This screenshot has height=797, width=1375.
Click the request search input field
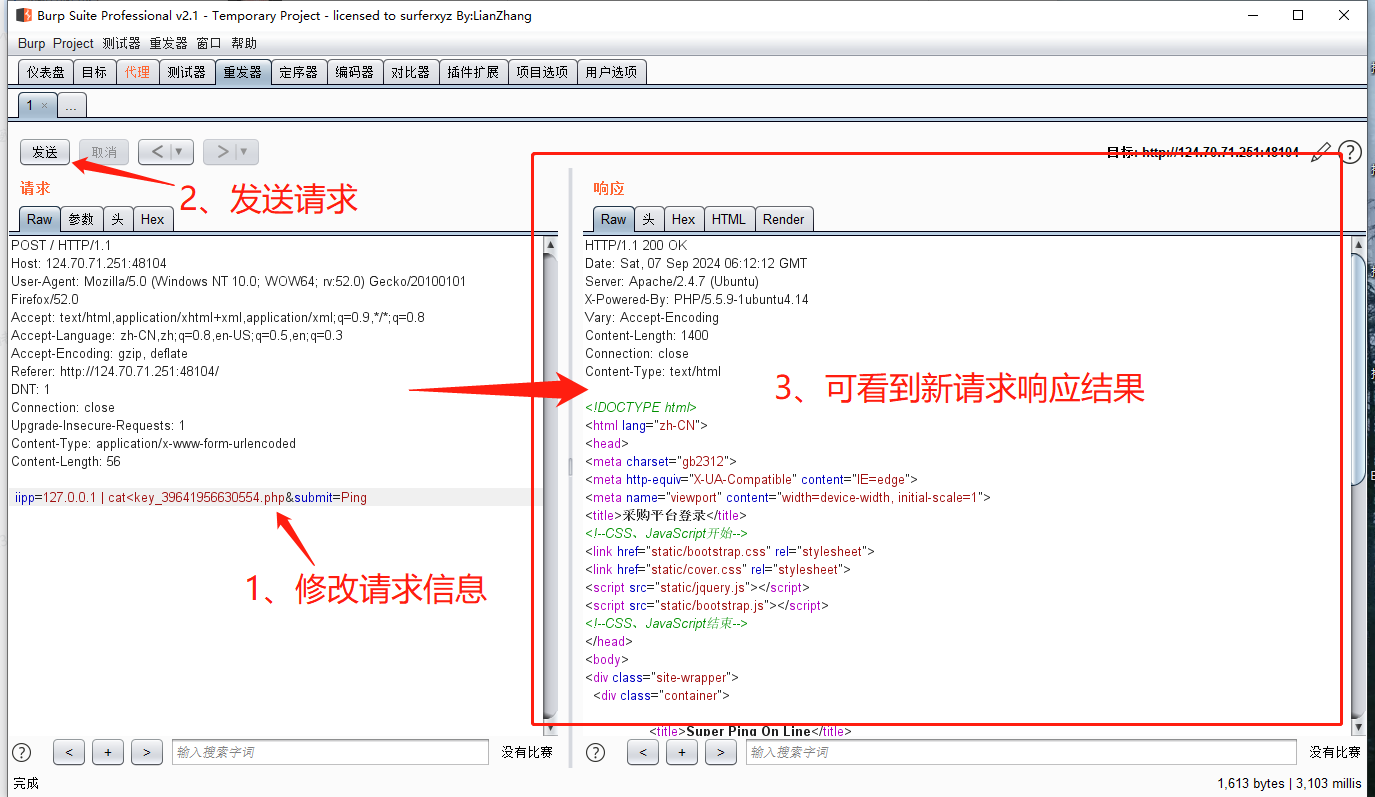click(x=330, y=752)
